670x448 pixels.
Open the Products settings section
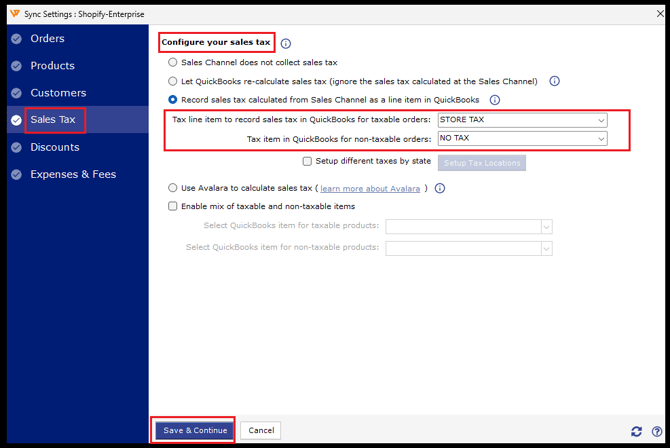pos(78,65)
